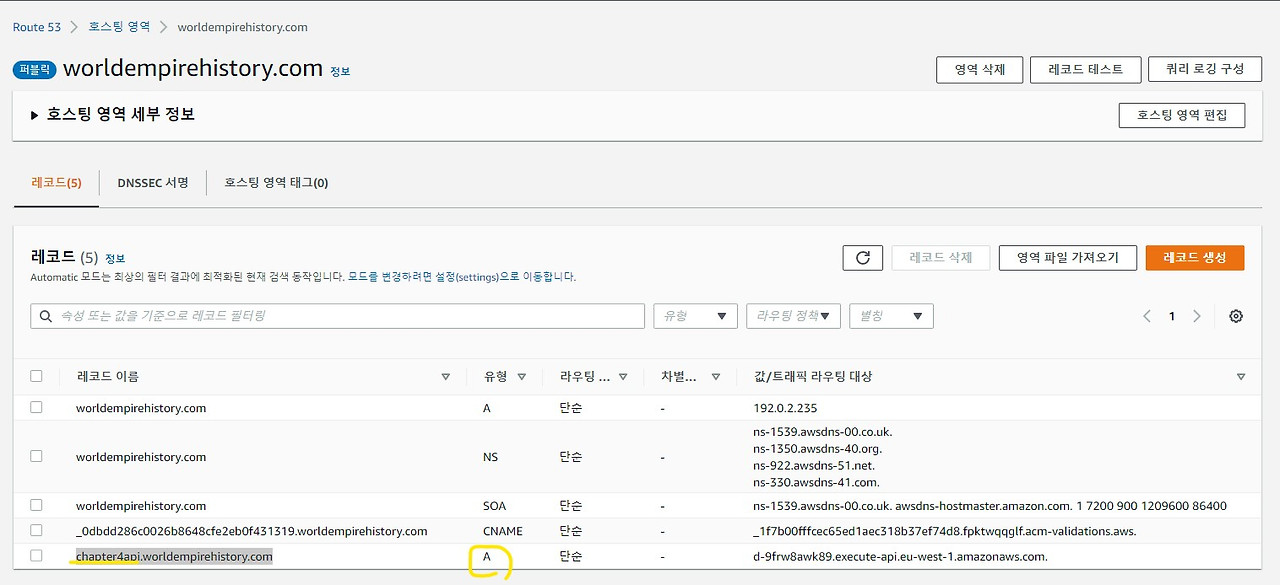Click inside the record filter input field
Viewport: 1280px width, 585px height.
300,316
